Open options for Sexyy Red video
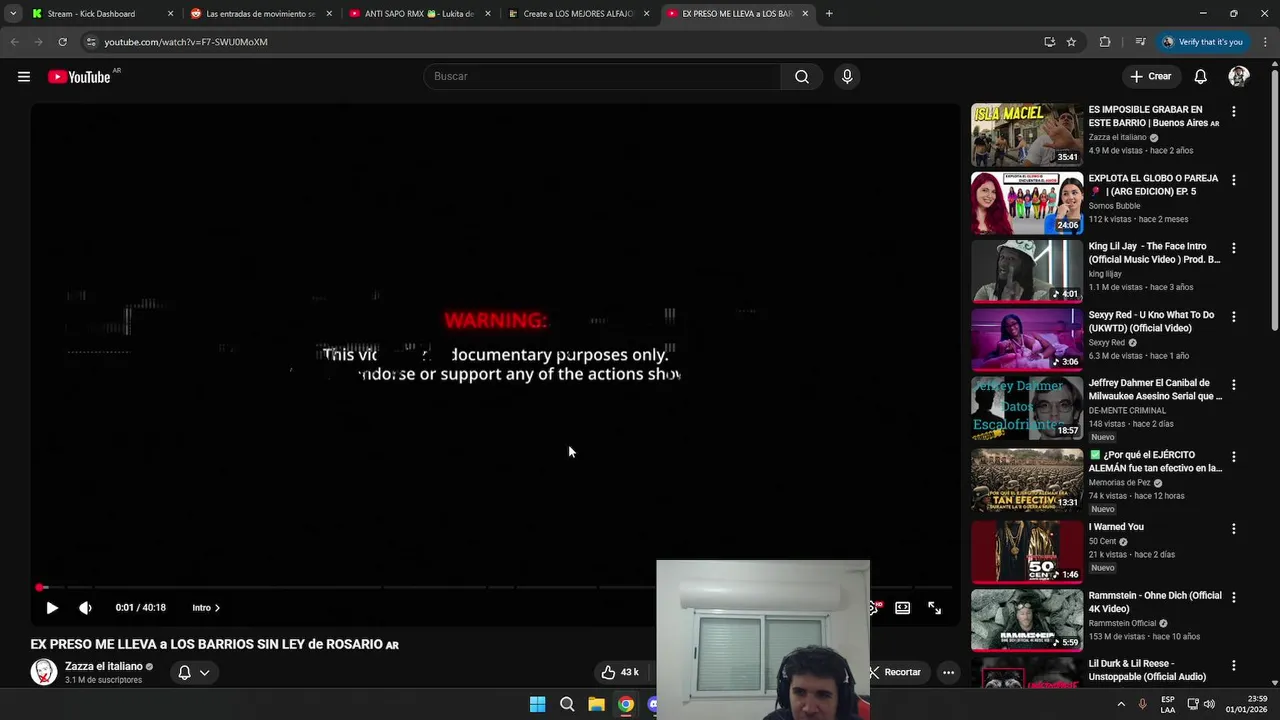The height and width of the screenshot is (720, 1280). (x=1234, y=317)
